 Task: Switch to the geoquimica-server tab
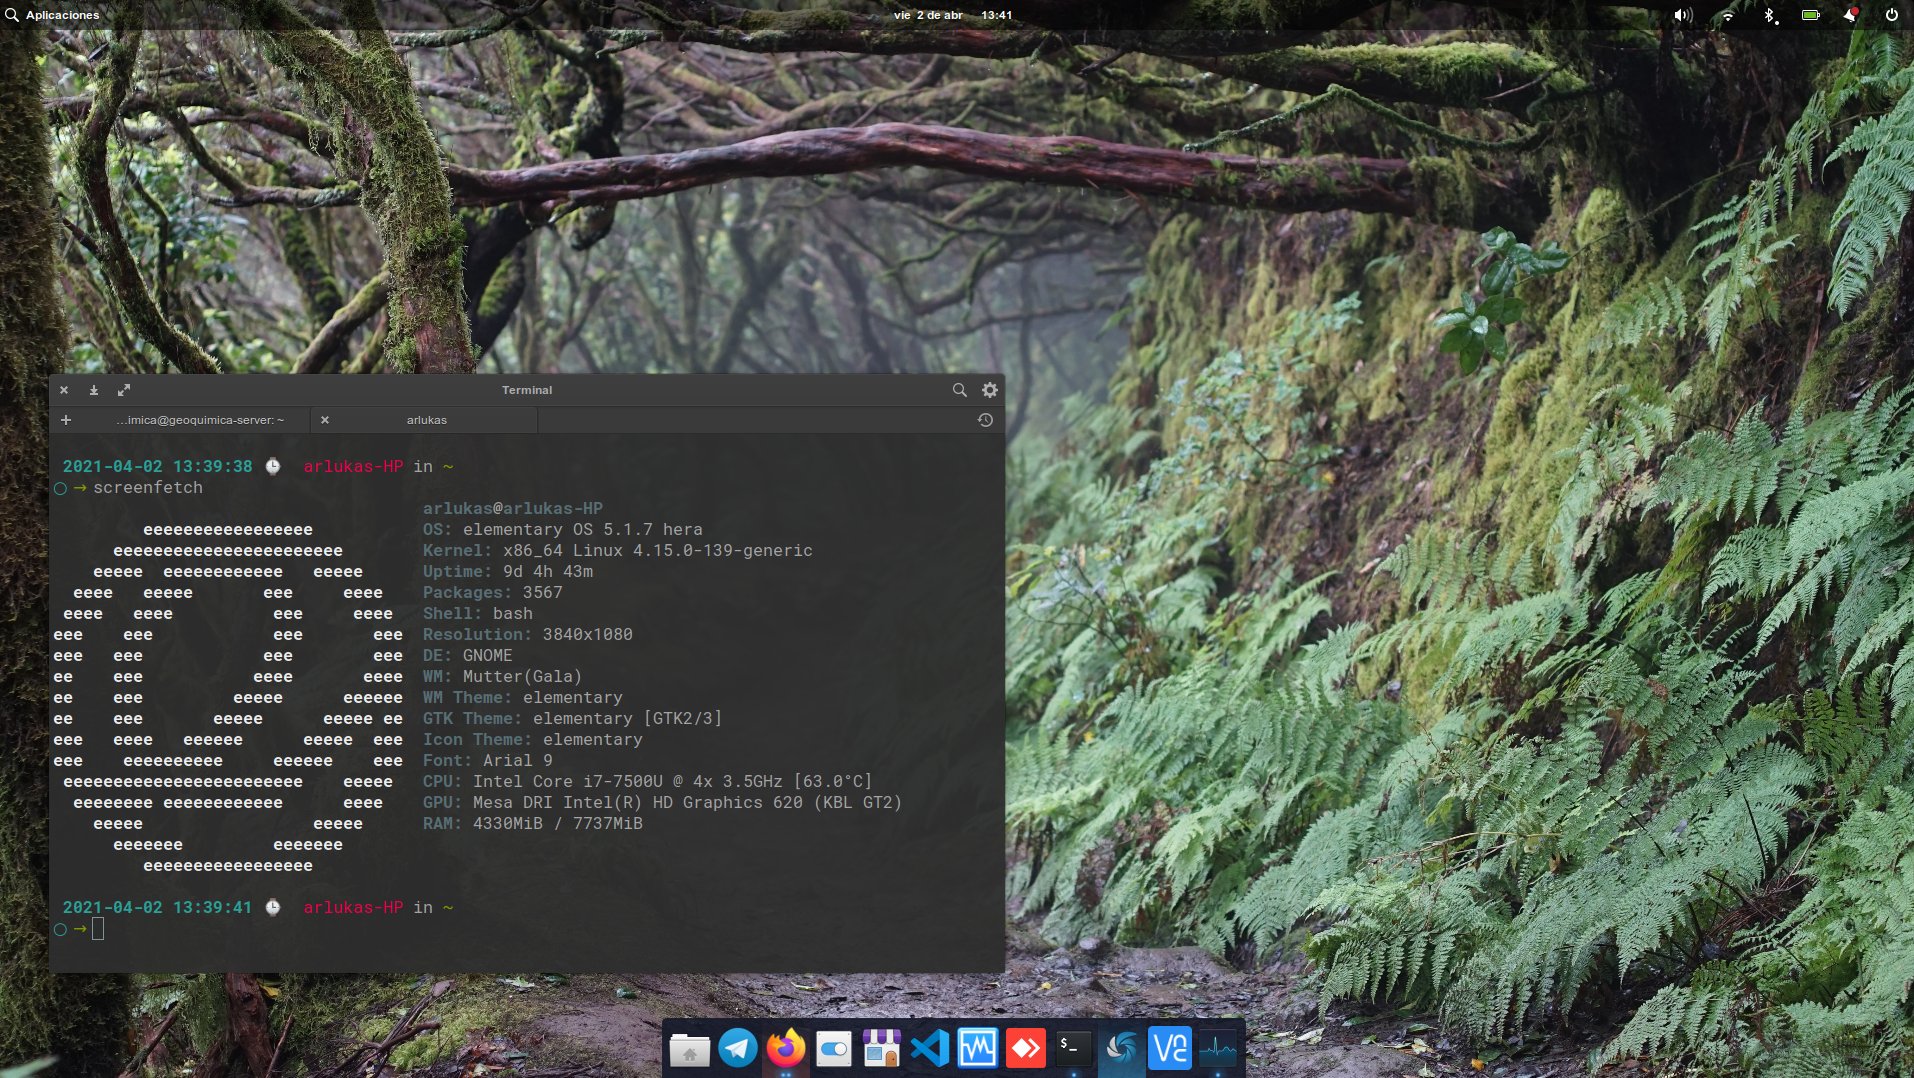coord(200,420)
